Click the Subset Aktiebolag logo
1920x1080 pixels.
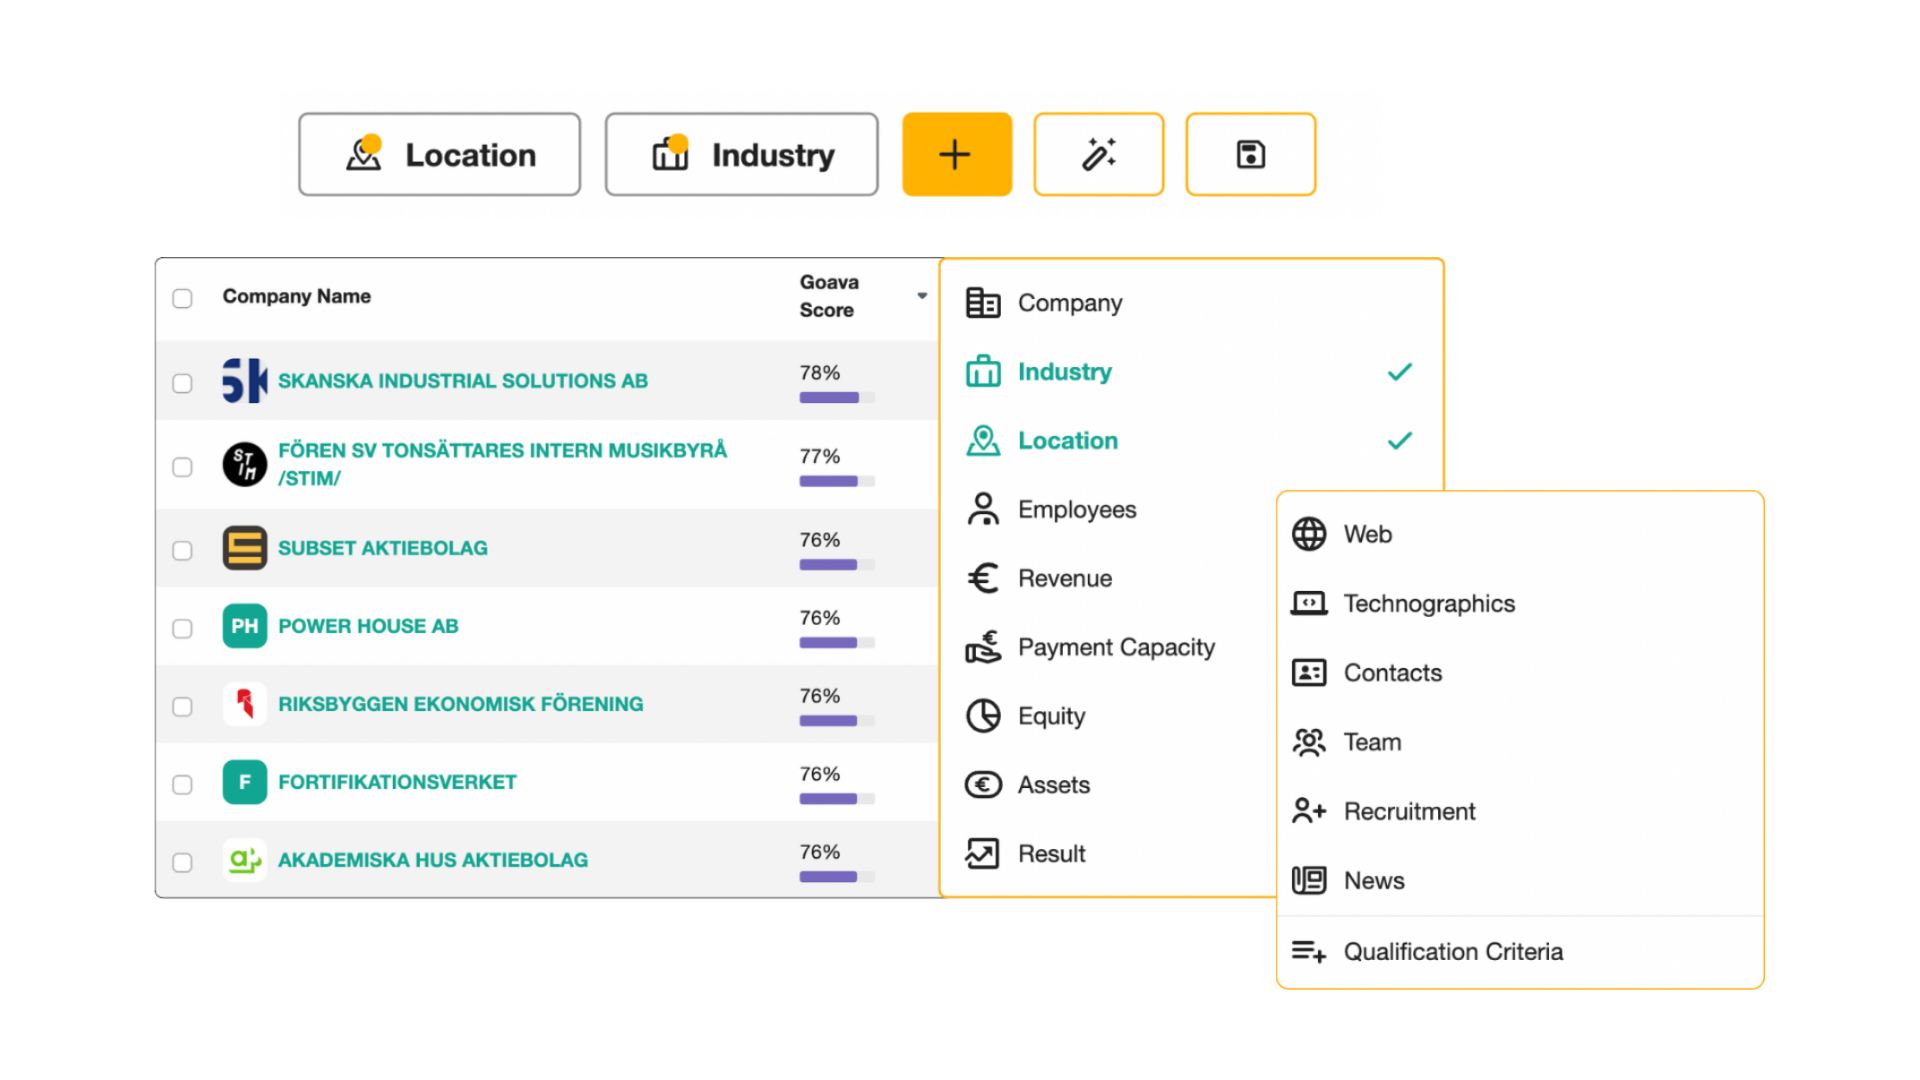244,548
